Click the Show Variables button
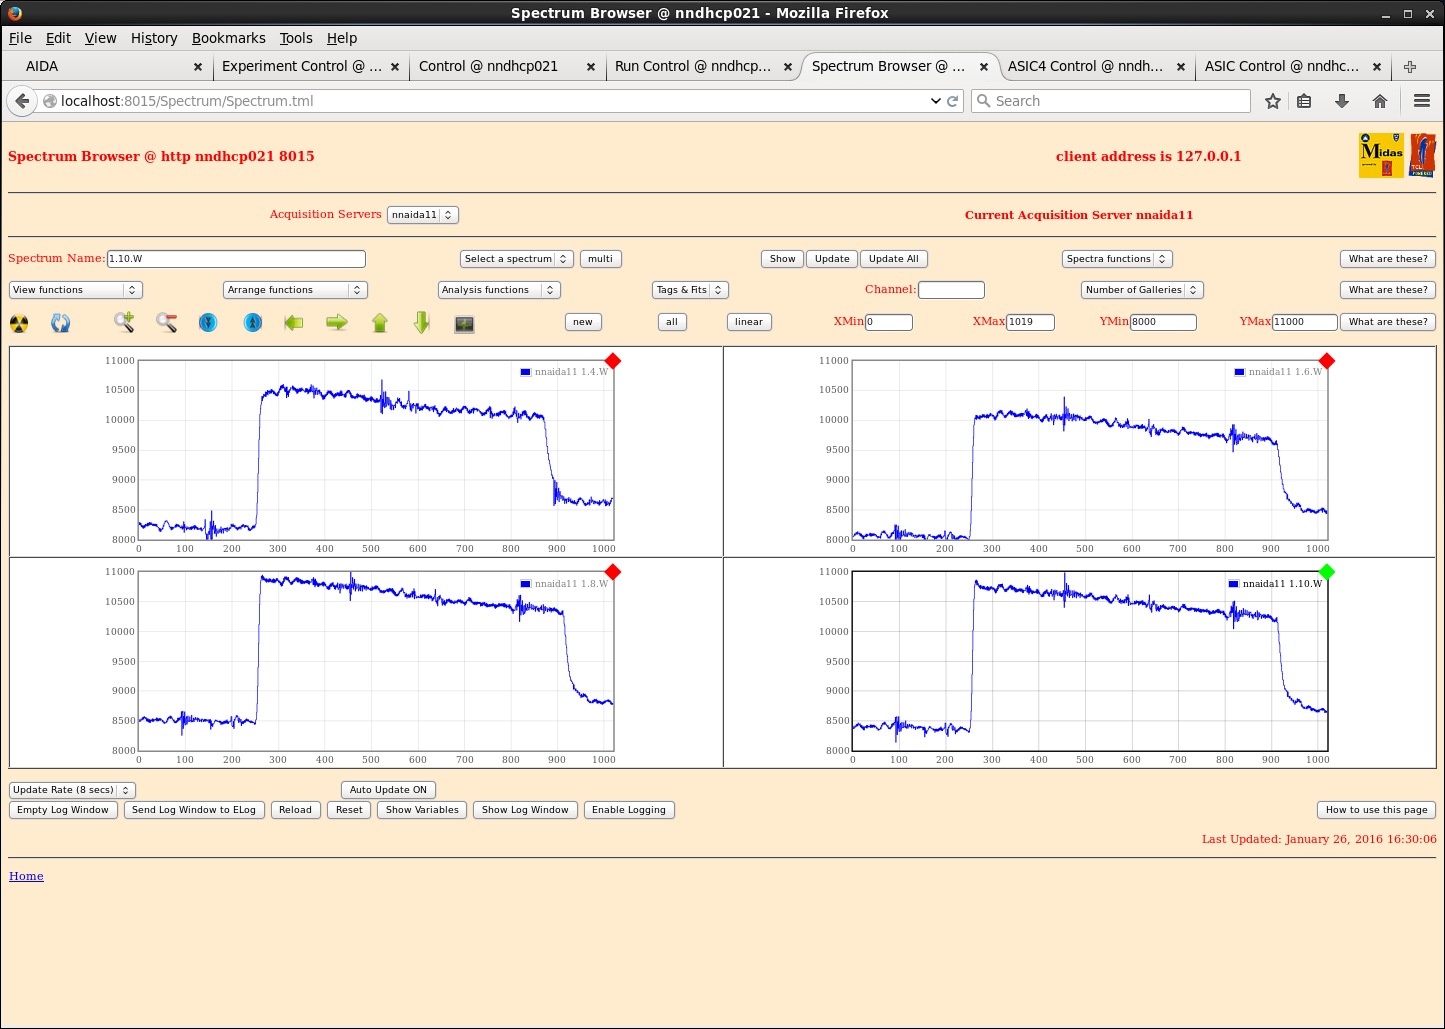This screenshot has width=1445, height=1029. [423, 810]
